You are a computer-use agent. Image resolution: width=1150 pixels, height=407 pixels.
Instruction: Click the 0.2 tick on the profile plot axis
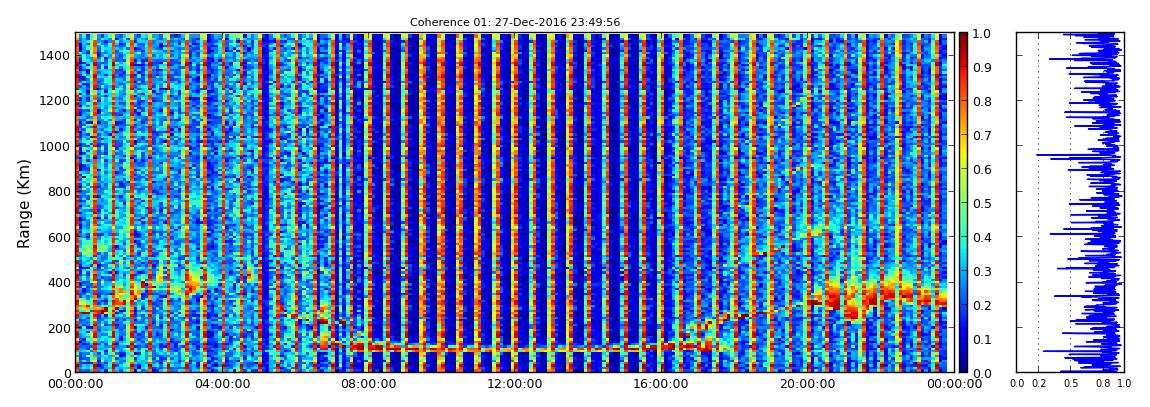1039,383
